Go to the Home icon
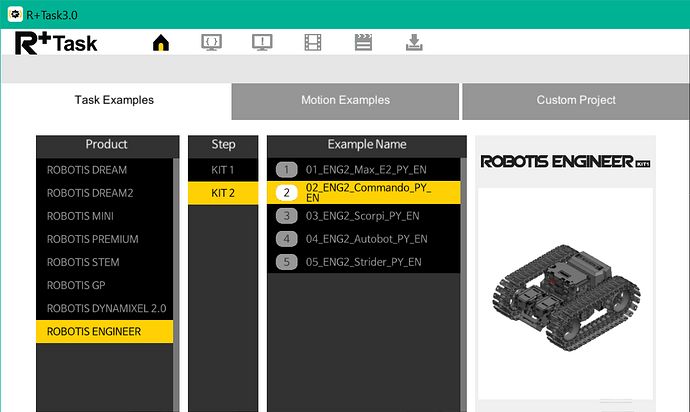Image resolution: width=690 pixels, height=412 pixels. point(161,43)
